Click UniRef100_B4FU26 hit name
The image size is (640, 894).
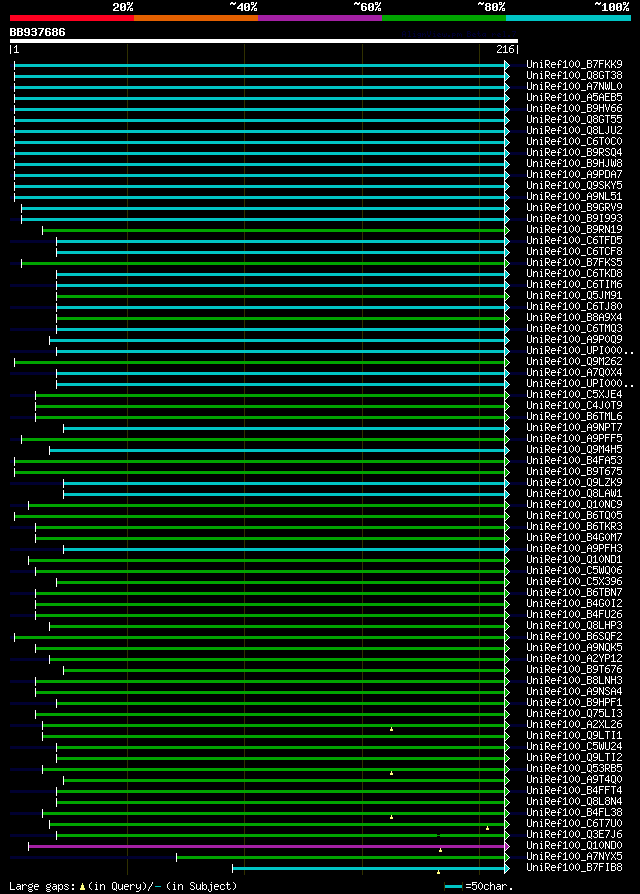[574, 615]
